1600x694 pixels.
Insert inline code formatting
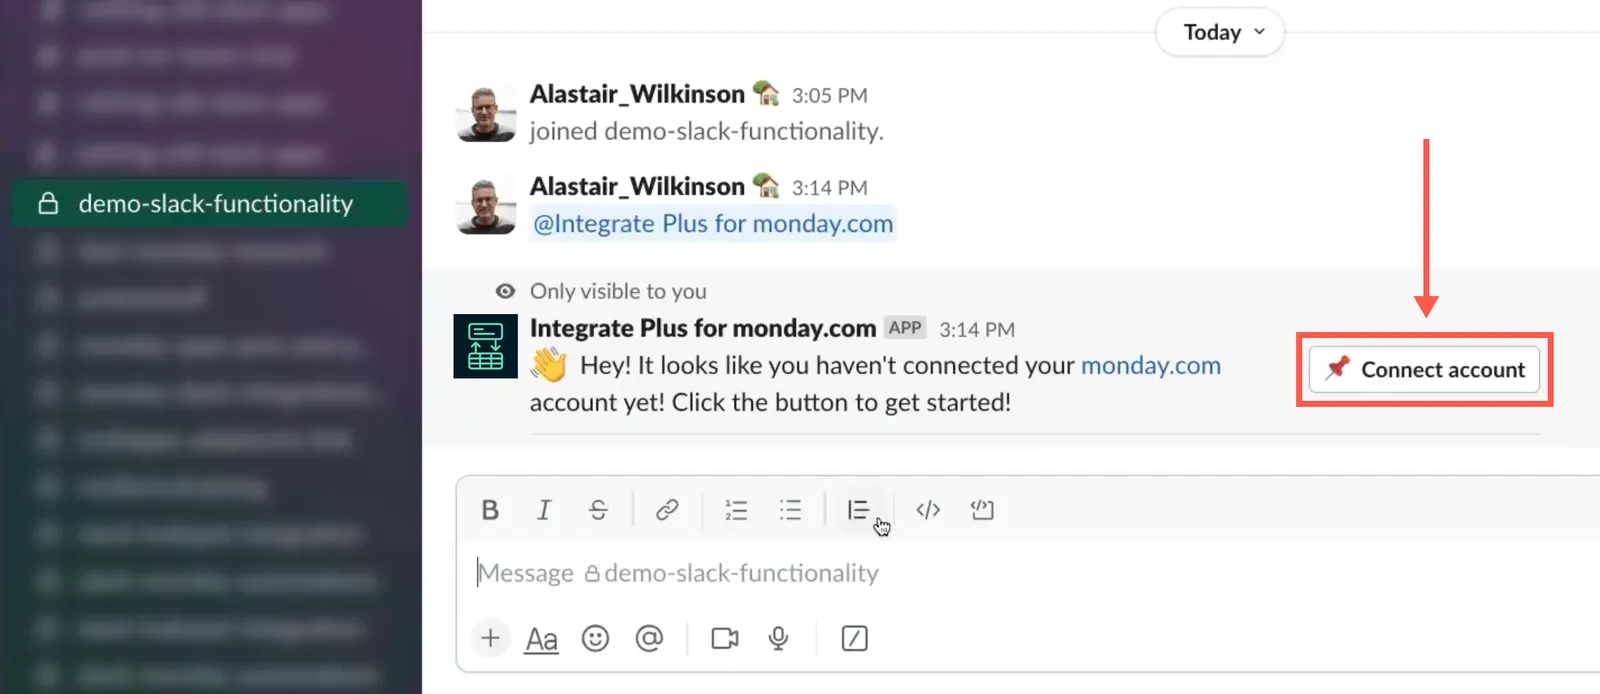(928, 510)
